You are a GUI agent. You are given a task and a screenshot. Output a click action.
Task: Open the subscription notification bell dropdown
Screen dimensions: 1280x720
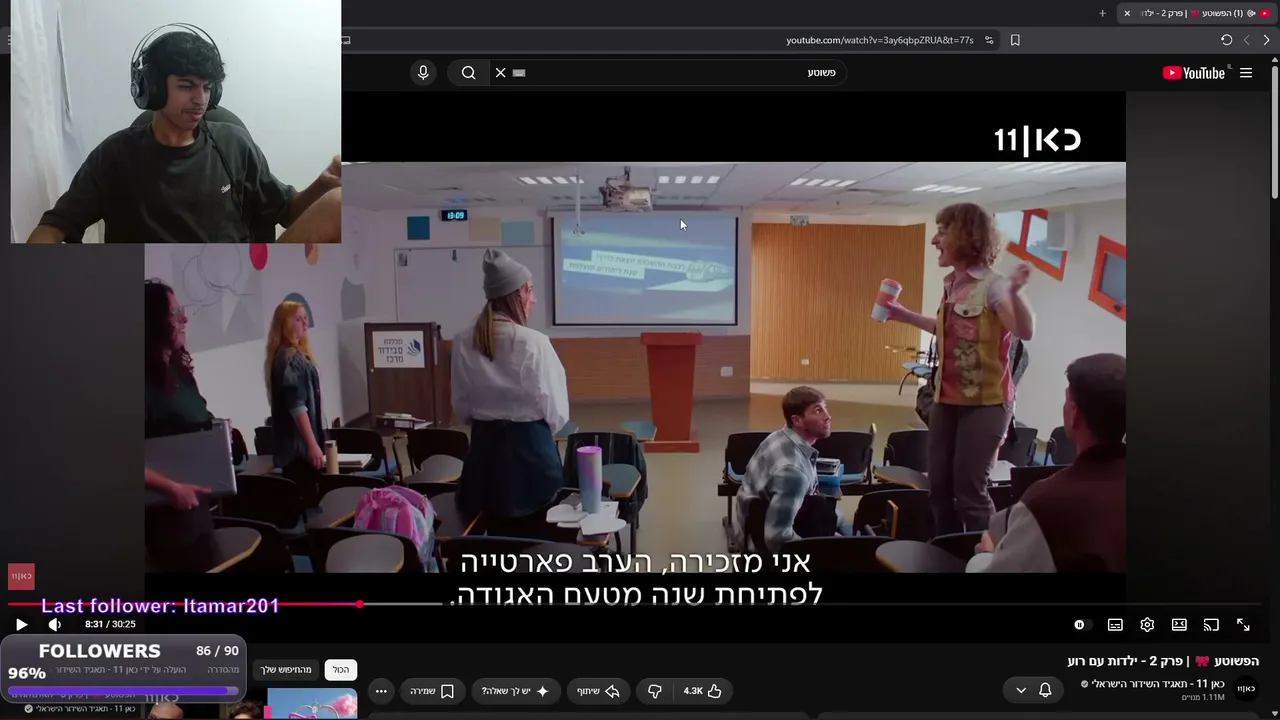pyautogui.click(x=1033, y=690)
